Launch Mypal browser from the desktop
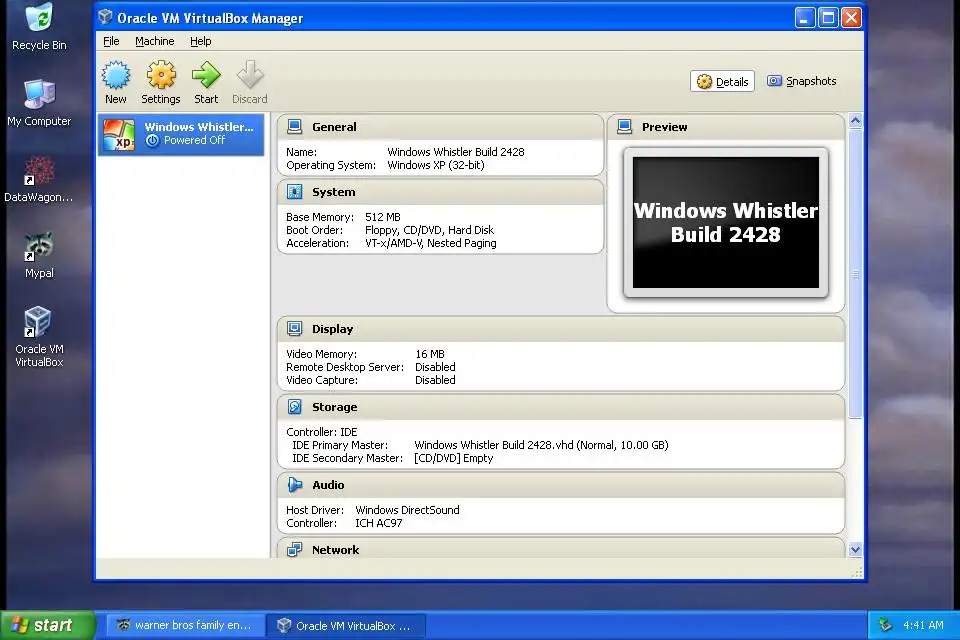960x640 pixels. 39,255
